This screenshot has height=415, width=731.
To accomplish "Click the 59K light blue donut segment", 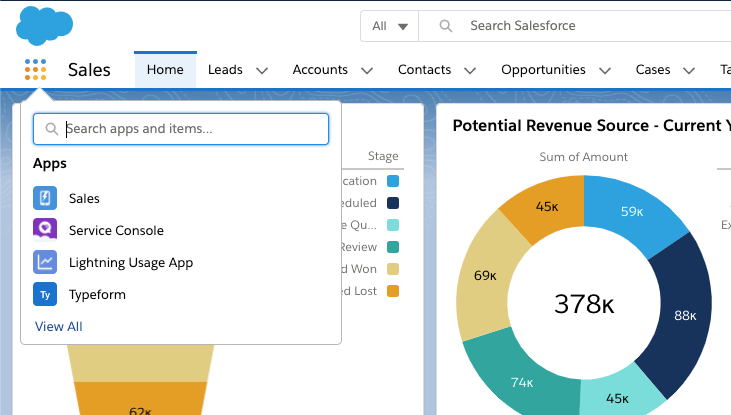I will click(632, 212).
